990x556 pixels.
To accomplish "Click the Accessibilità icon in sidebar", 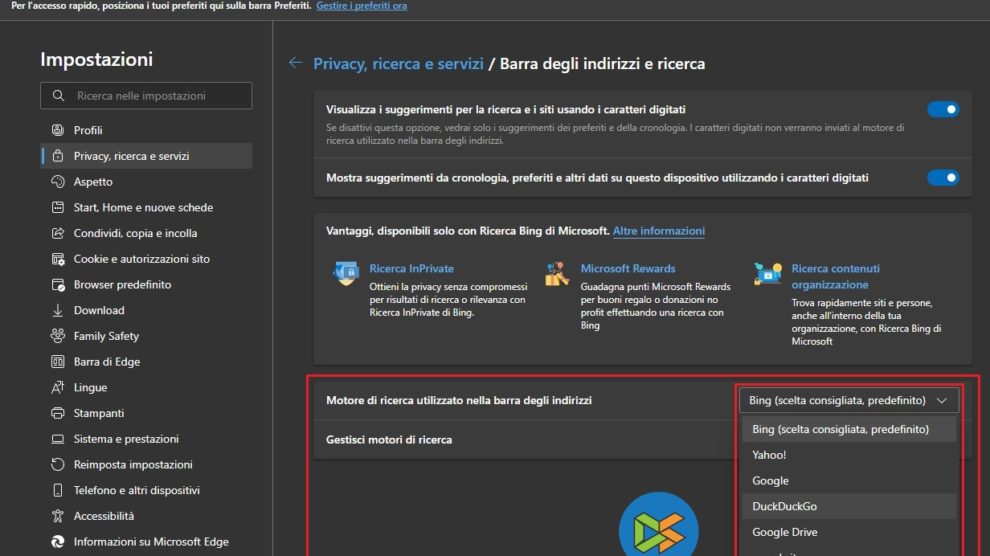I will point(57,516).
